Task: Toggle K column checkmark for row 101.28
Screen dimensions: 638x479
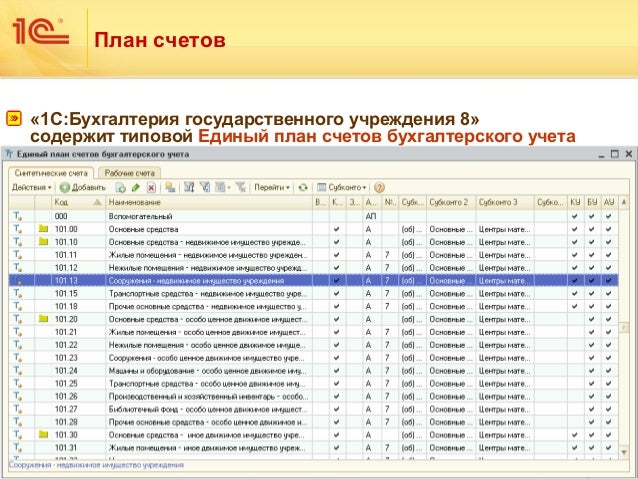Action: click(336, 422)
